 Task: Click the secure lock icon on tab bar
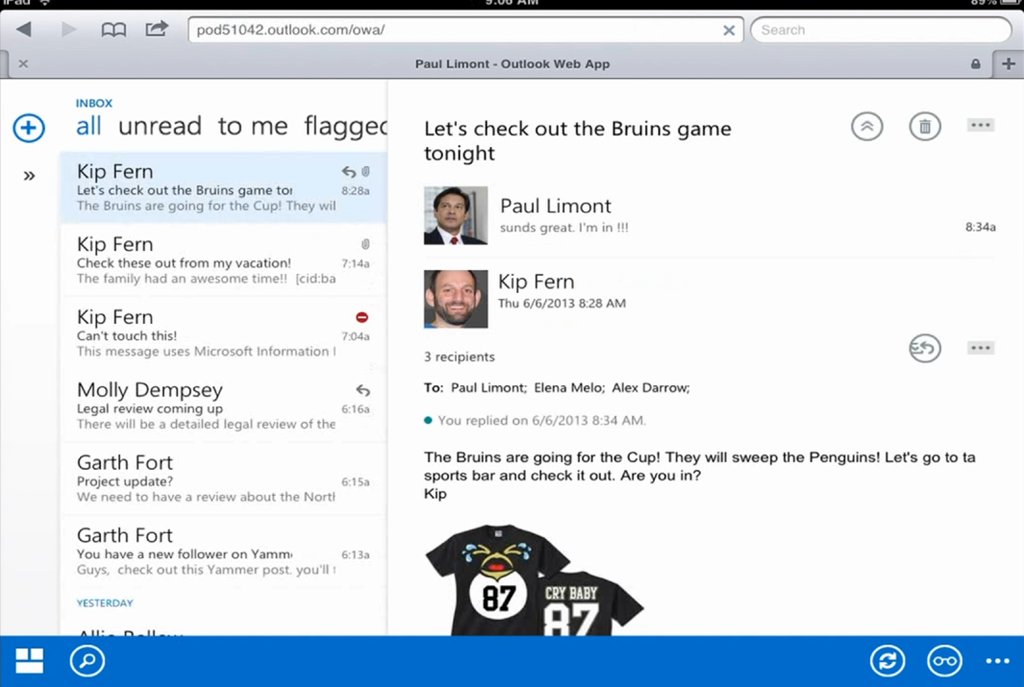coord(975,64)
